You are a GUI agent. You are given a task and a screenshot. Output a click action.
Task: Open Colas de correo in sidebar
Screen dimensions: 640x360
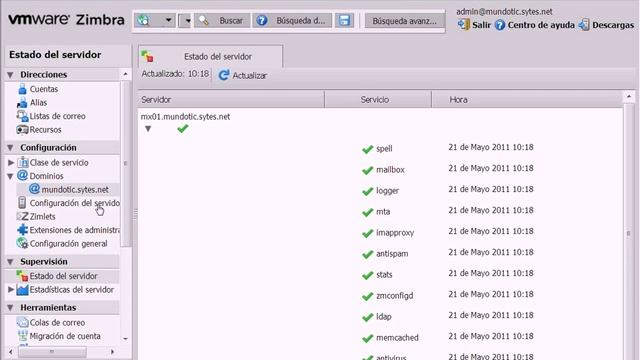[x=58, y=322]
